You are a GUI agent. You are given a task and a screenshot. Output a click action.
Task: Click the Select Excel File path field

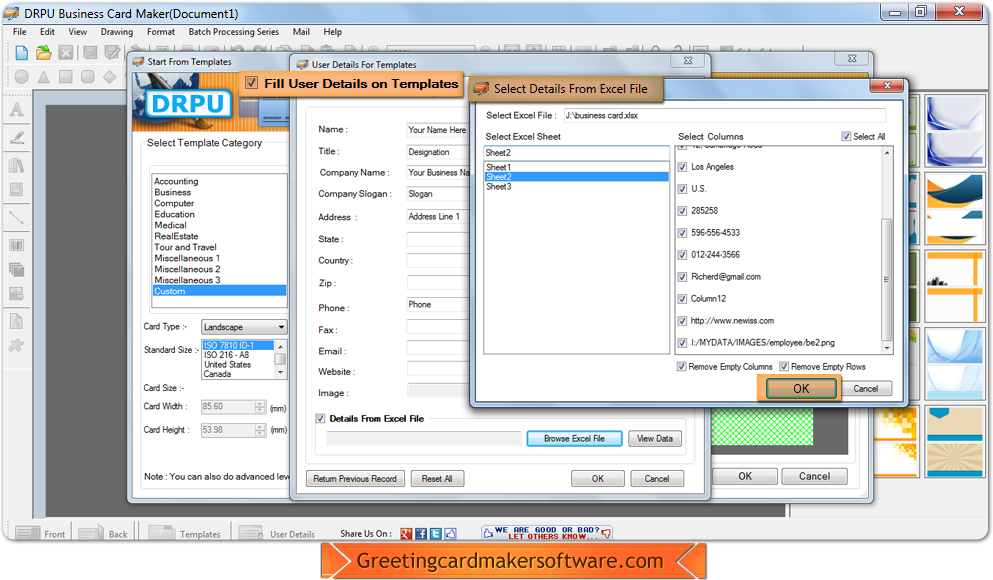pos(724,115)
